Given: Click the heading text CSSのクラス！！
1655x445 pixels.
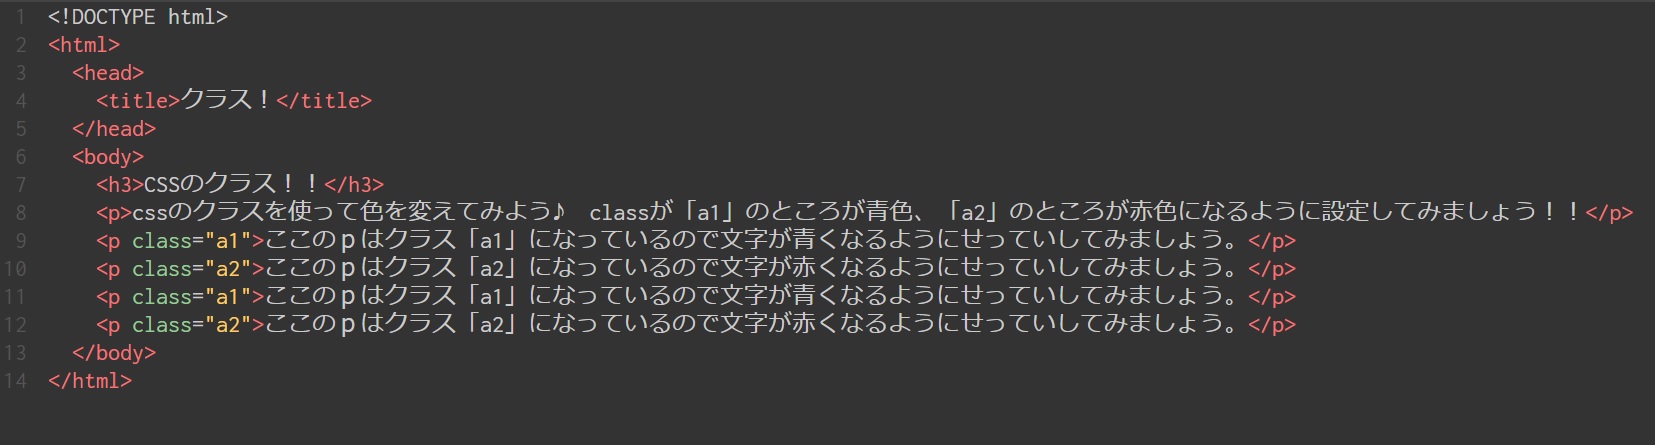Looking at the screenshot, I should click(232, 184).
